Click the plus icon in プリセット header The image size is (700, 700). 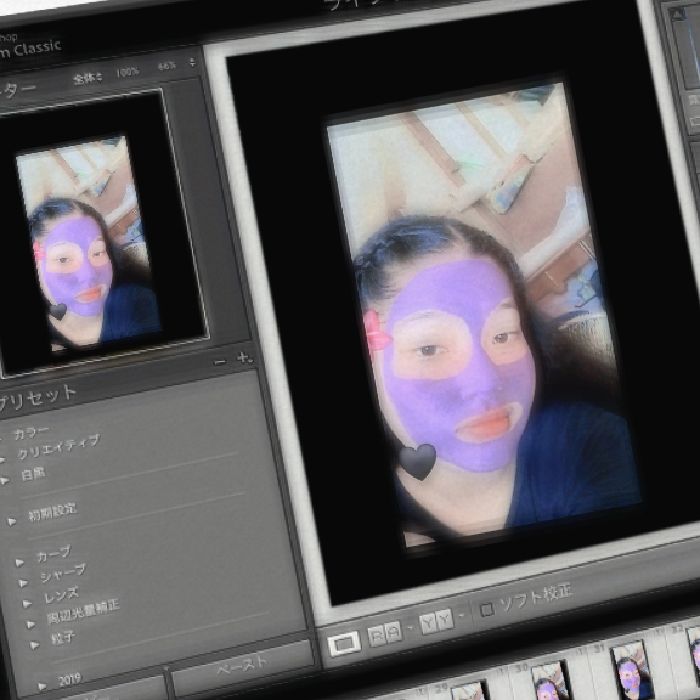pos(244,357)
